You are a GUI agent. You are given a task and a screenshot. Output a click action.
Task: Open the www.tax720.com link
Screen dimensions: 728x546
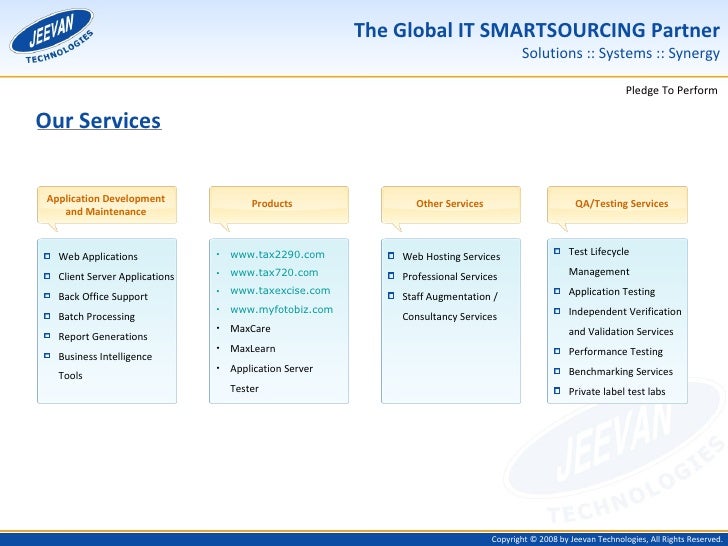[274, 273]
